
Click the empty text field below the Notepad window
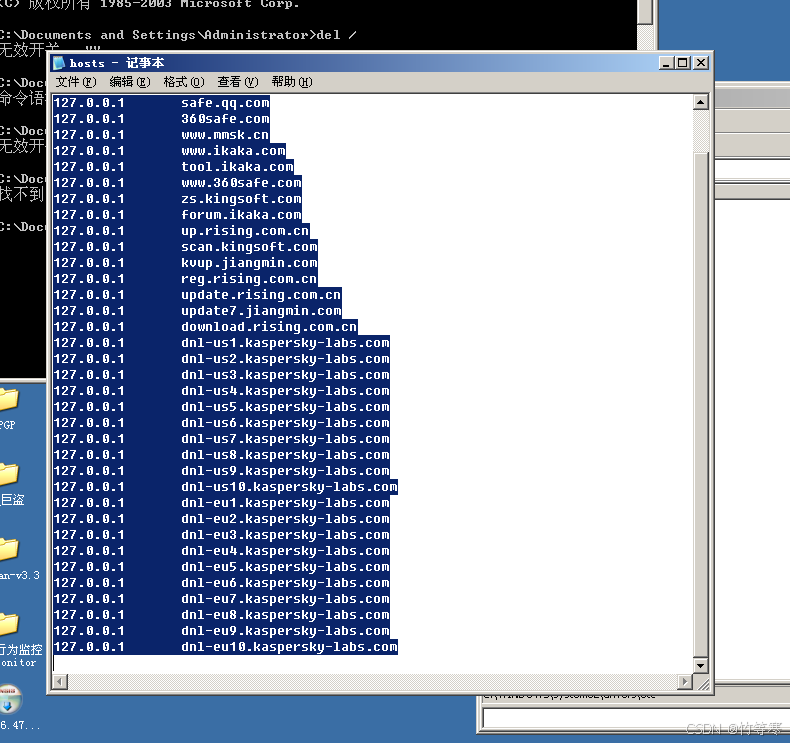tap(630, 718)
